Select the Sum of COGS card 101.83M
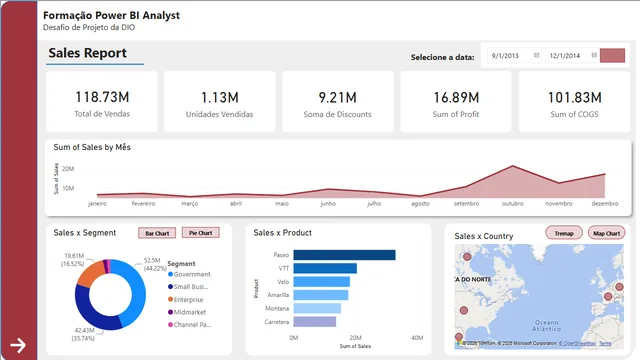The width and height of the screenshot is (640, 360). pyautogui.click(x=574, y=102)
